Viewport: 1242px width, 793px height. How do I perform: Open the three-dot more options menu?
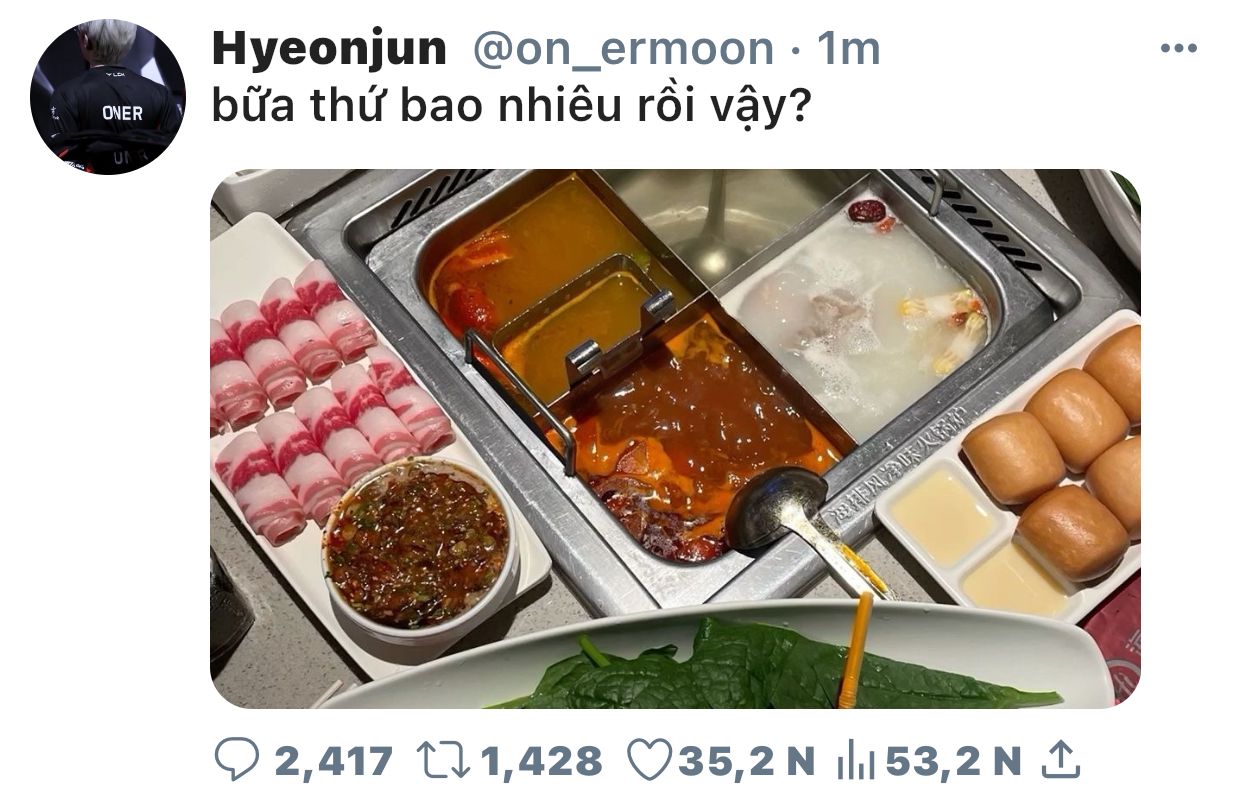click(1178, 48)
